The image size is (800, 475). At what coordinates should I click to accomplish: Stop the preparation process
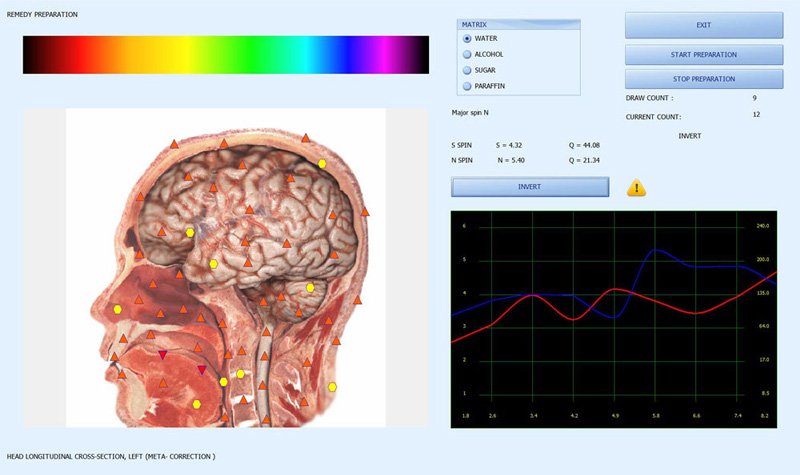(704, 79)
